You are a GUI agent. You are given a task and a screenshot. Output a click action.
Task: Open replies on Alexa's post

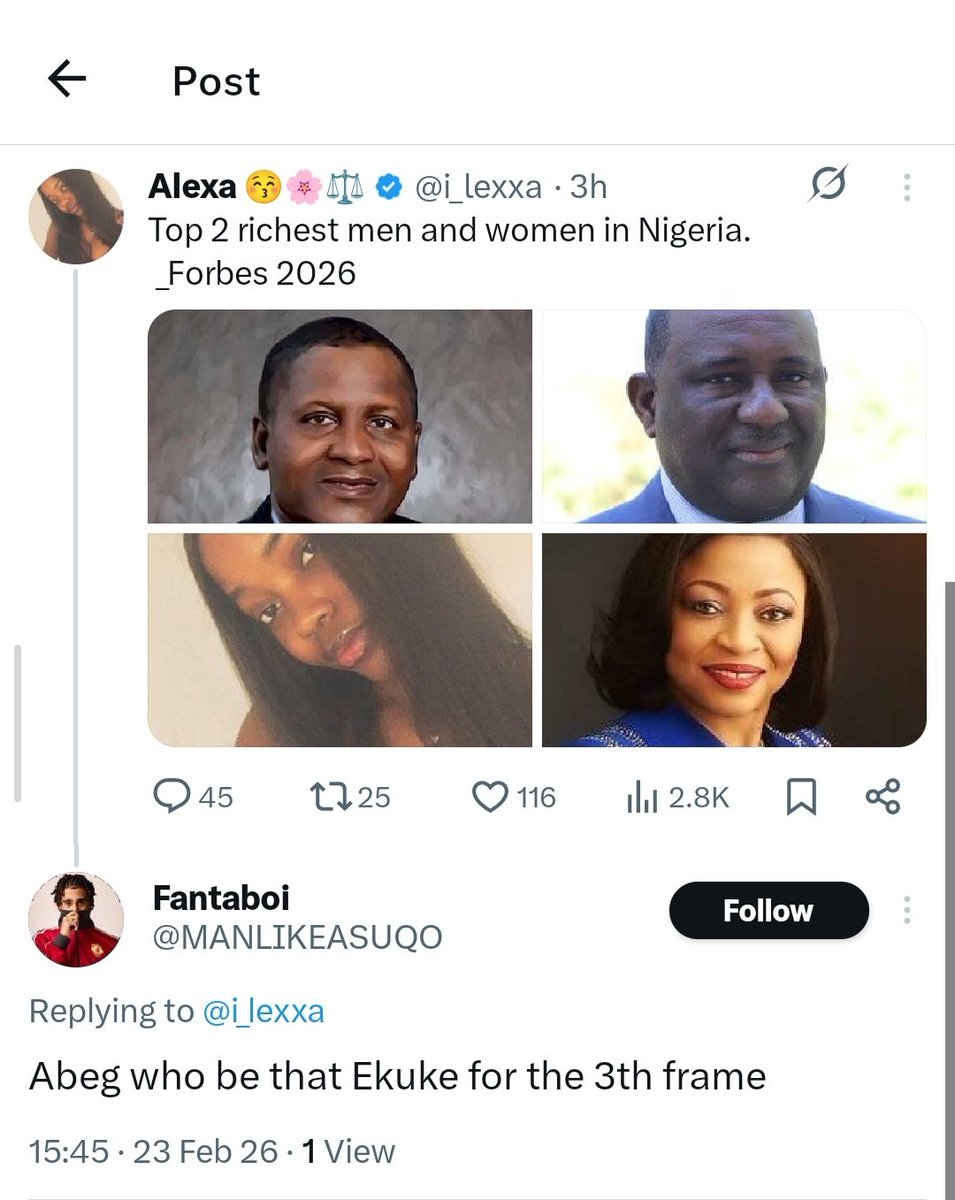click(x=173, y=797)
